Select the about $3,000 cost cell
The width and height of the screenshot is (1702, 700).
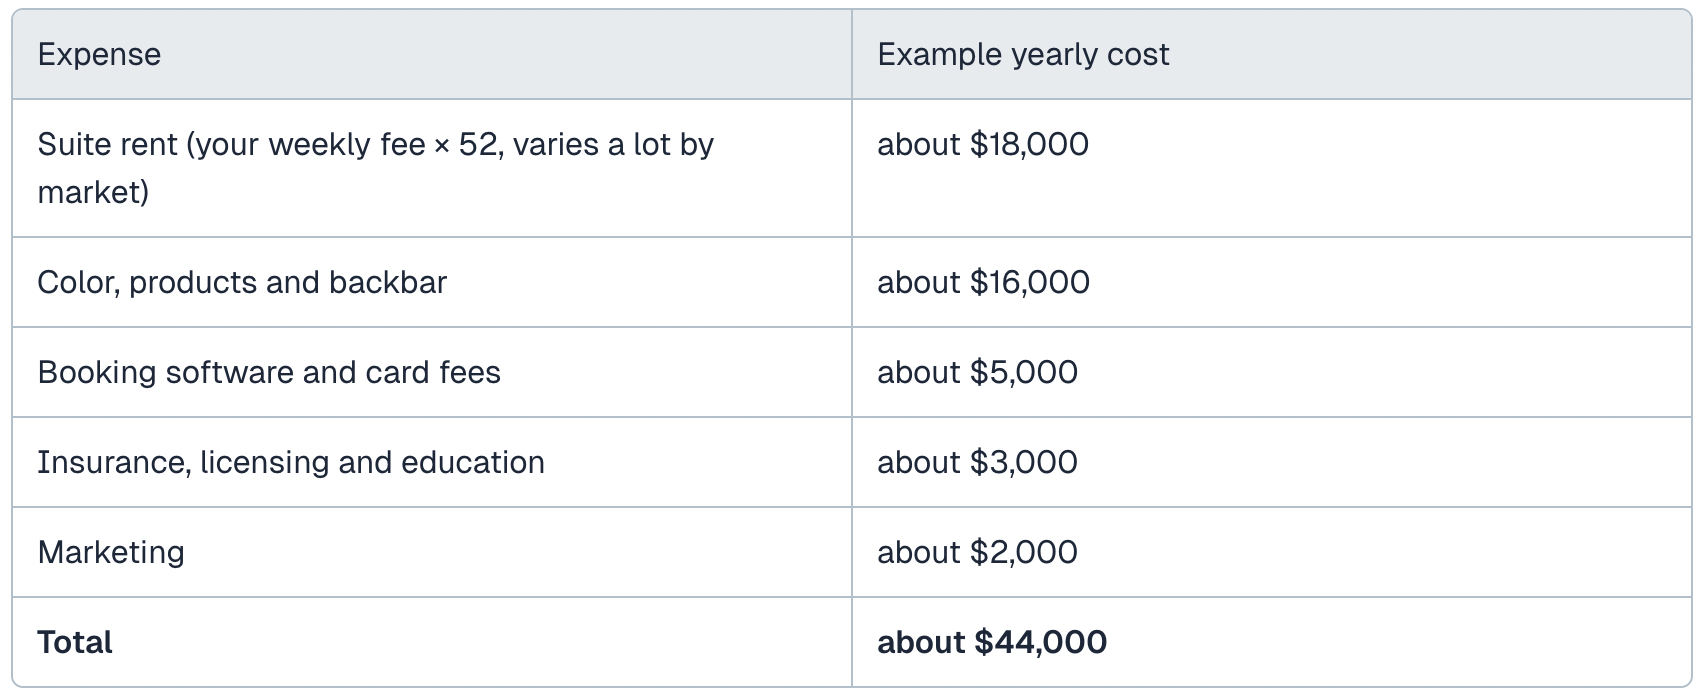pos(1271,462)
